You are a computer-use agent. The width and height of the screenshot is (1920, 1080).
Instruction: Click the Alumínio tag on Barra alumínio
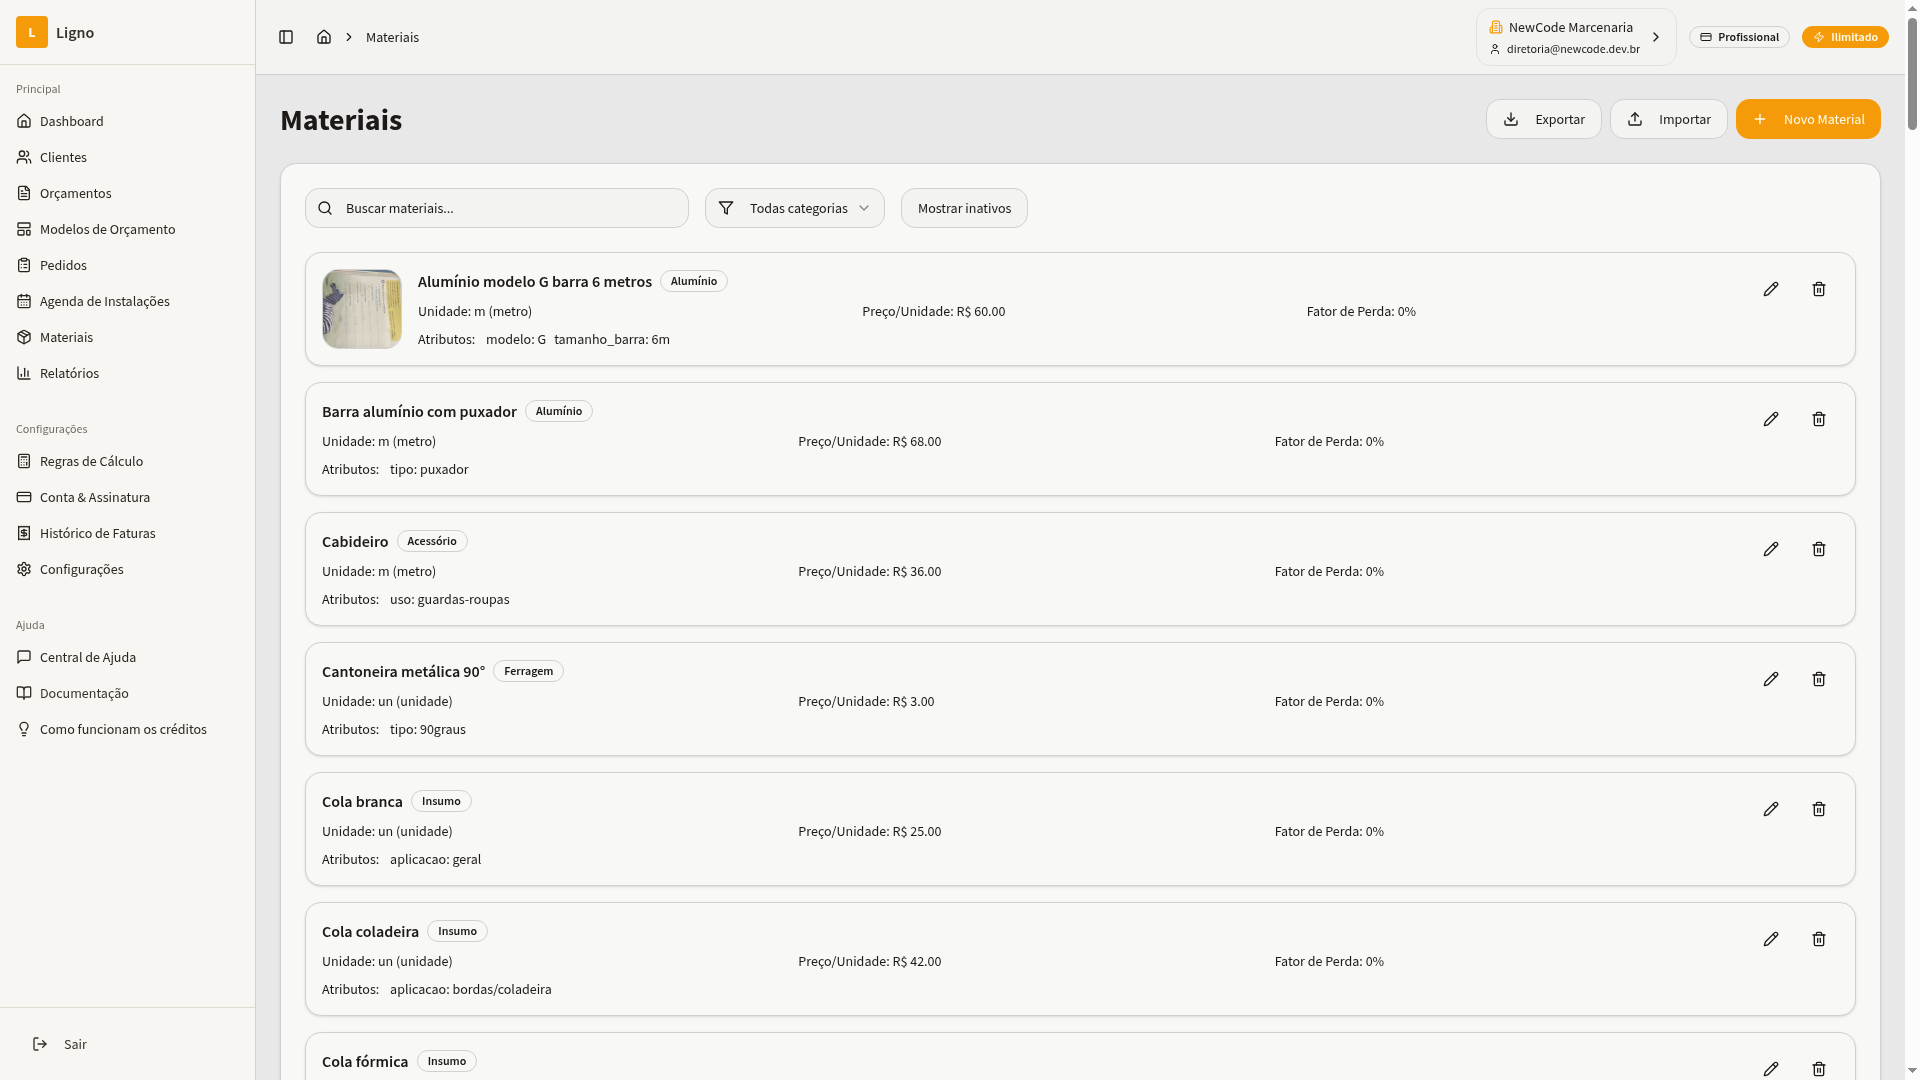pyautogui.click(x=559, y=411)
